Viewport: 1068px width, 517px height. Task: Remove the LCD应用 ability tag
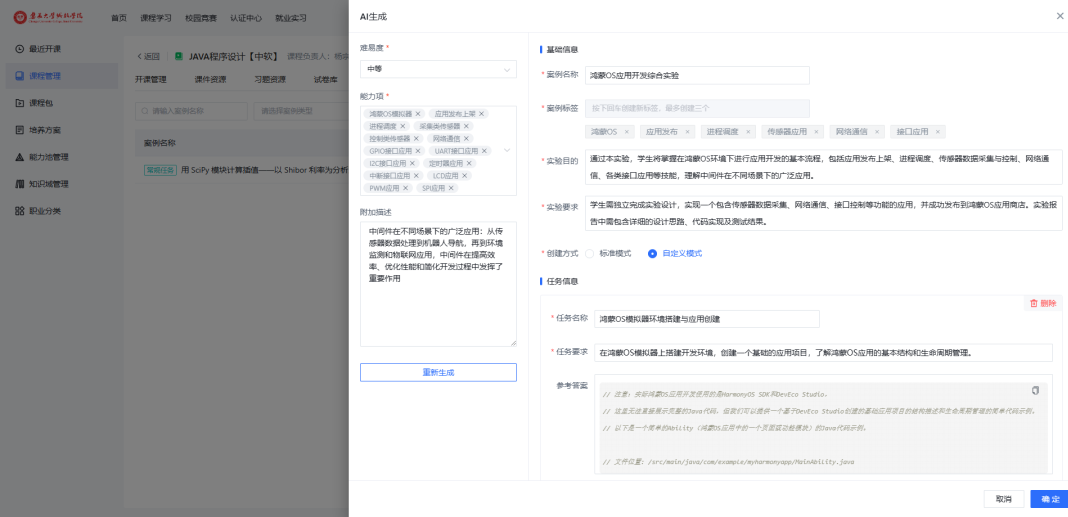(465, 176)
